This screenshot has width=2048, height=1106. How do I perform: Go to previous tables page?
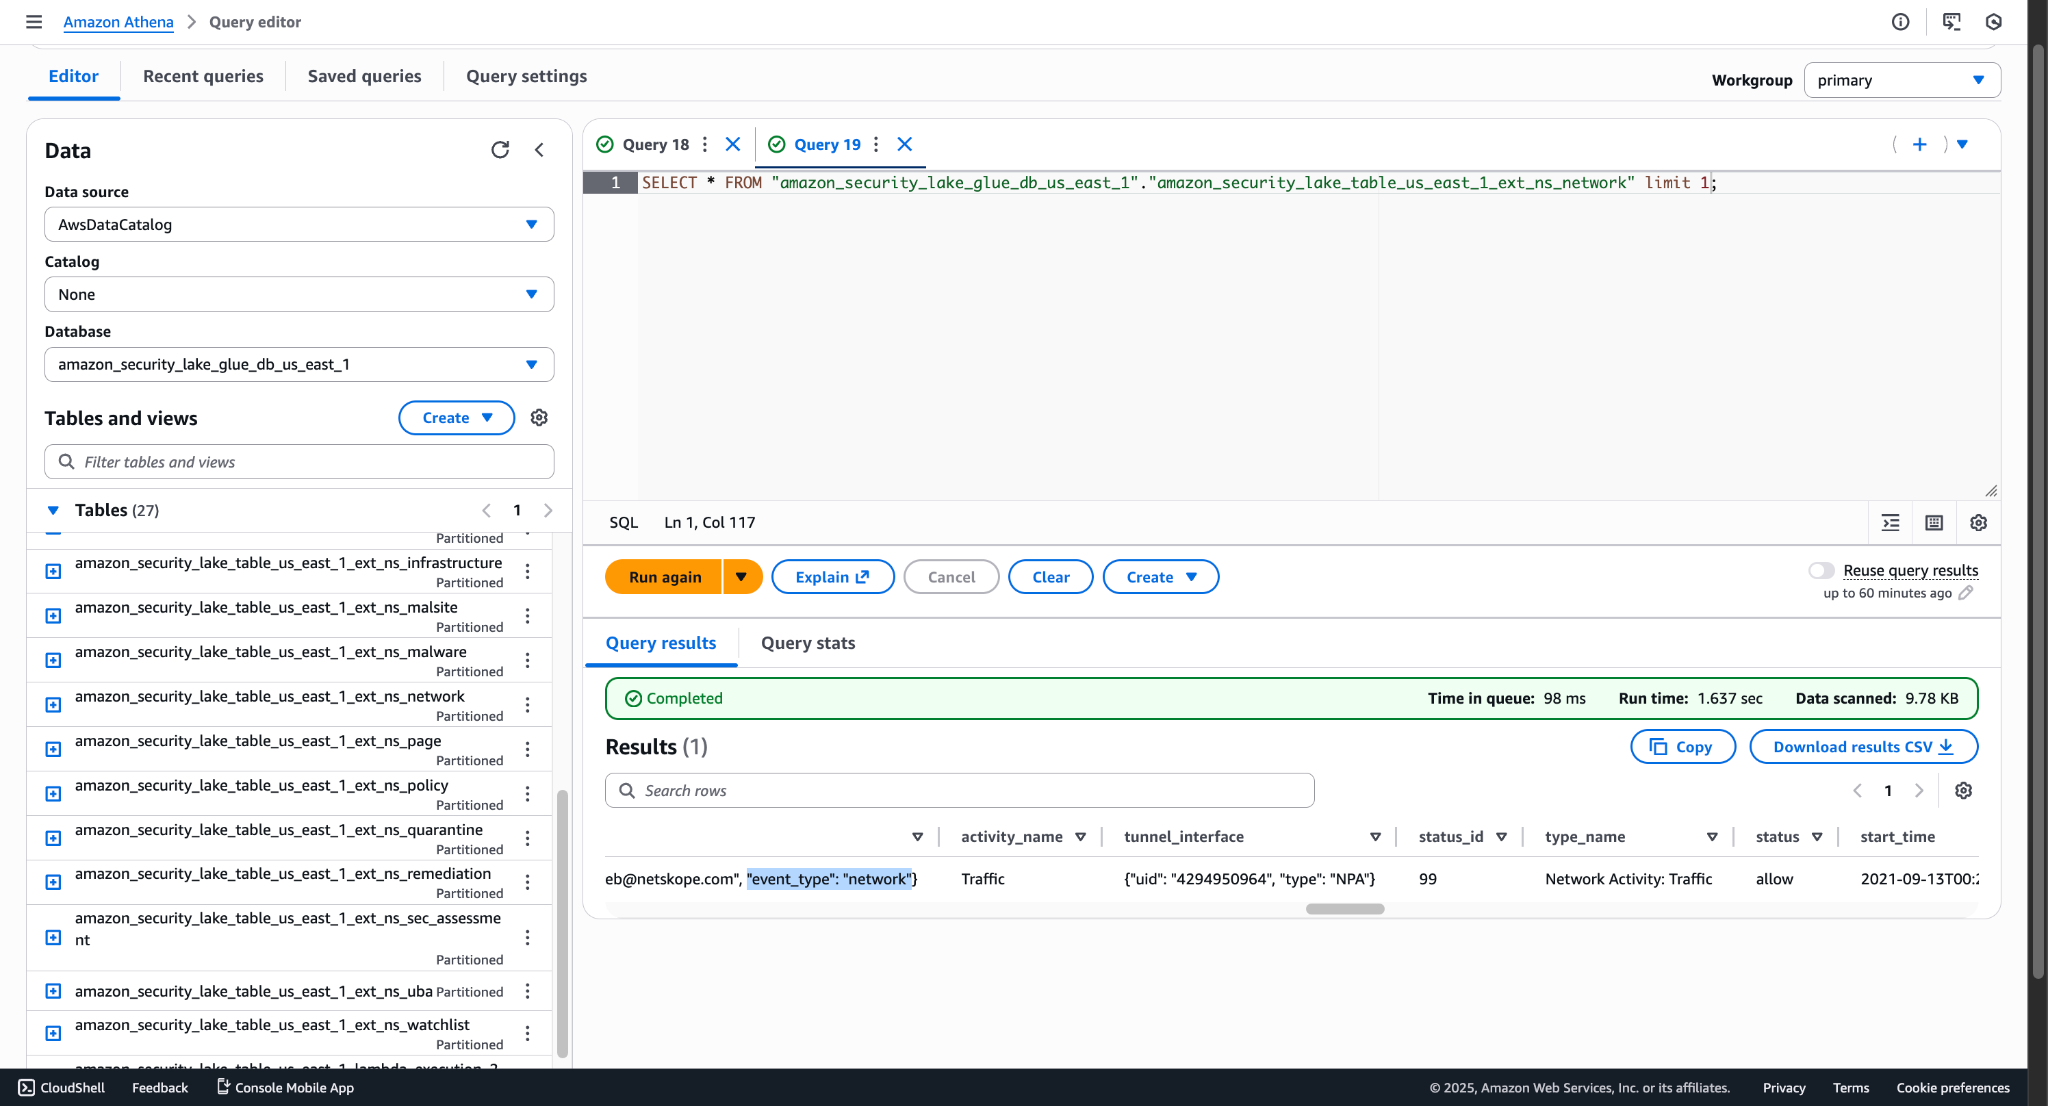(487, 511)
